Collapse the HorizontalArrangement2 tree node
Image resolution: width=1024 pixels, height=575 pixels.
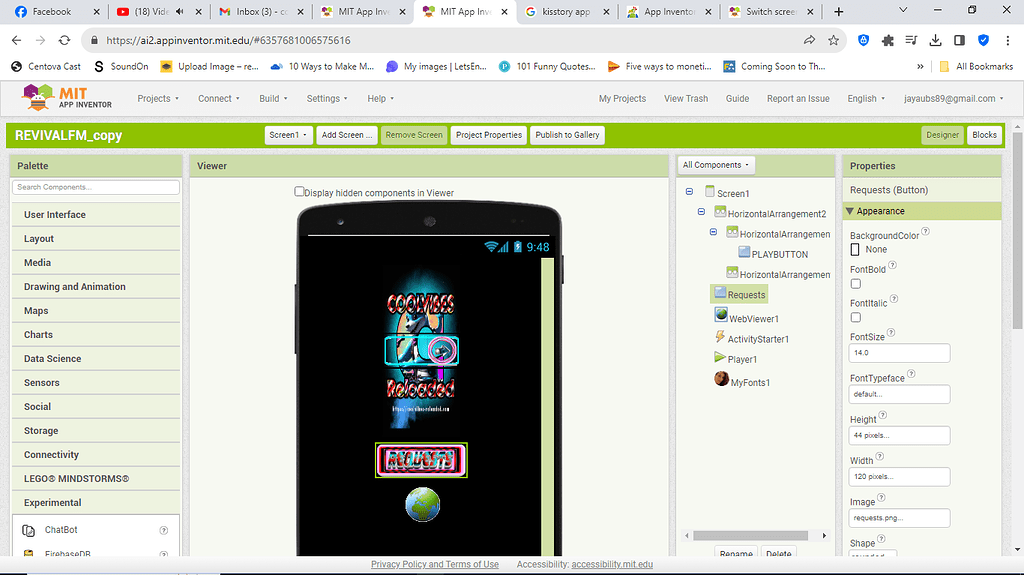(x=702, y=213)
